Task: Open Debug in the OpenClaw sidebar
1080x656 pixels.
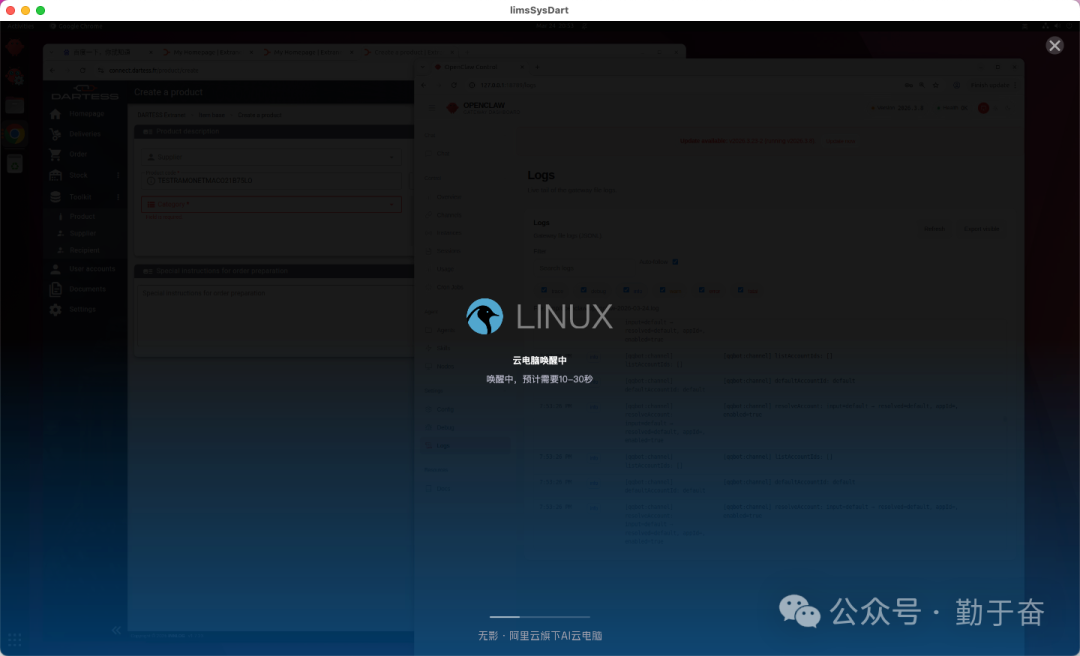Action: pos(445,427)
